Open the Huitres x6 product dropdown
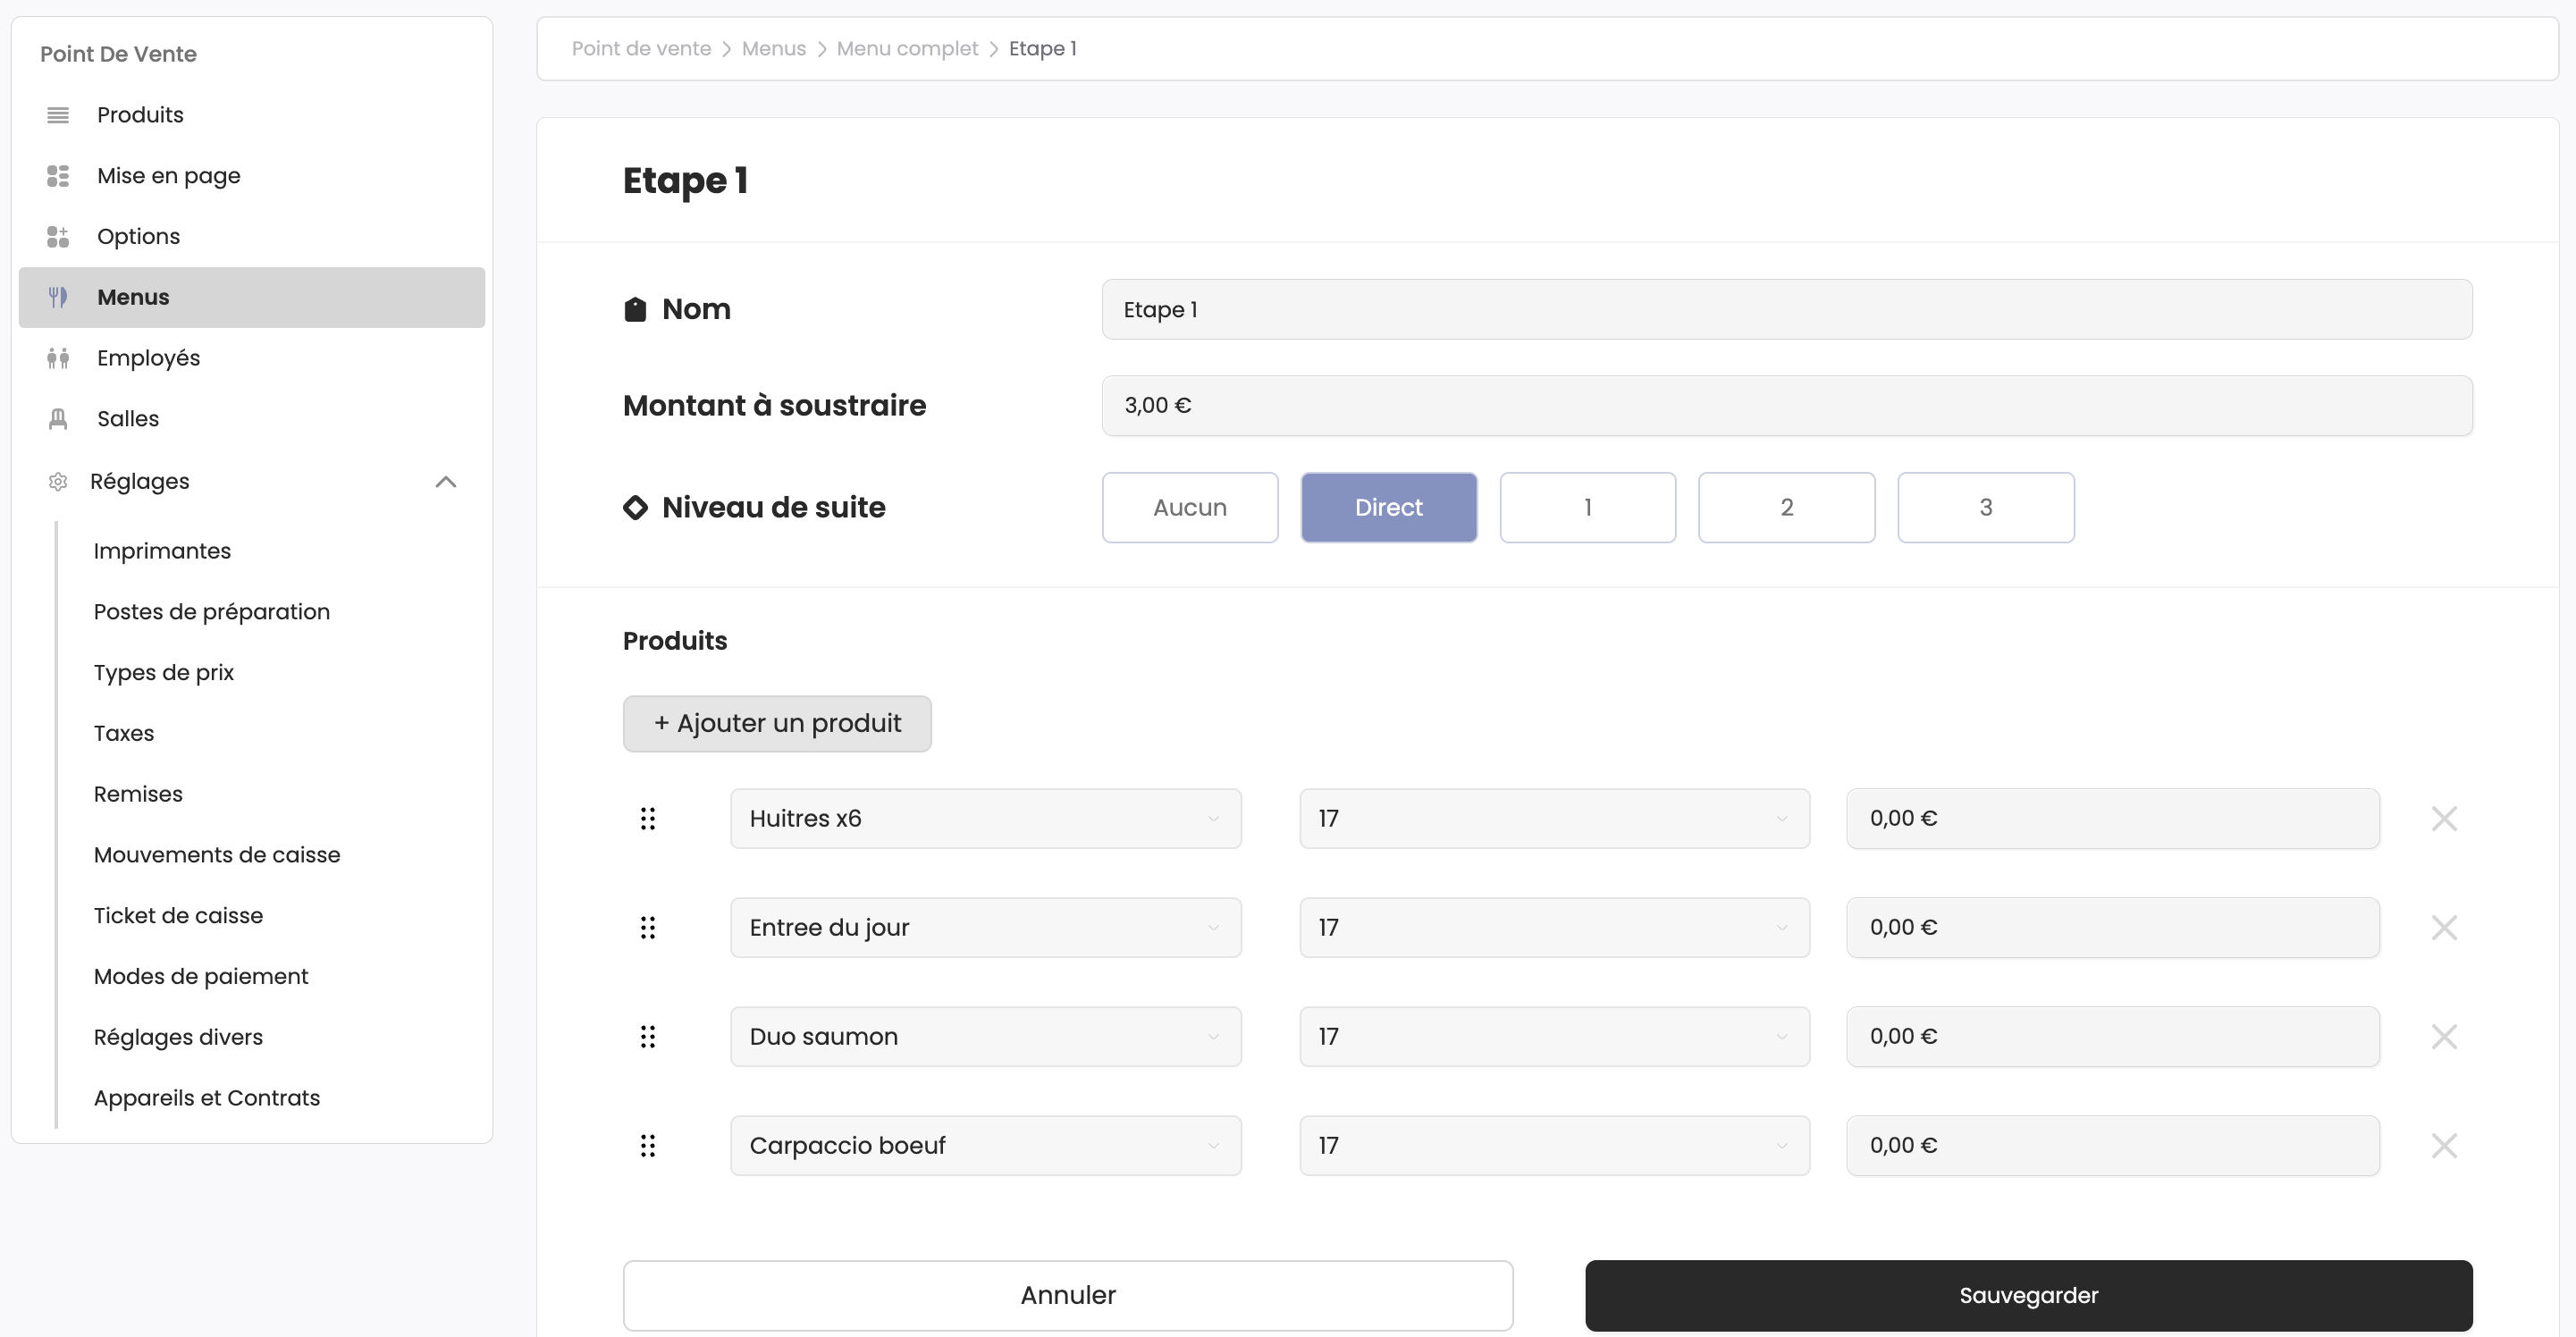 pyautogui.click(x=985, y=819)
